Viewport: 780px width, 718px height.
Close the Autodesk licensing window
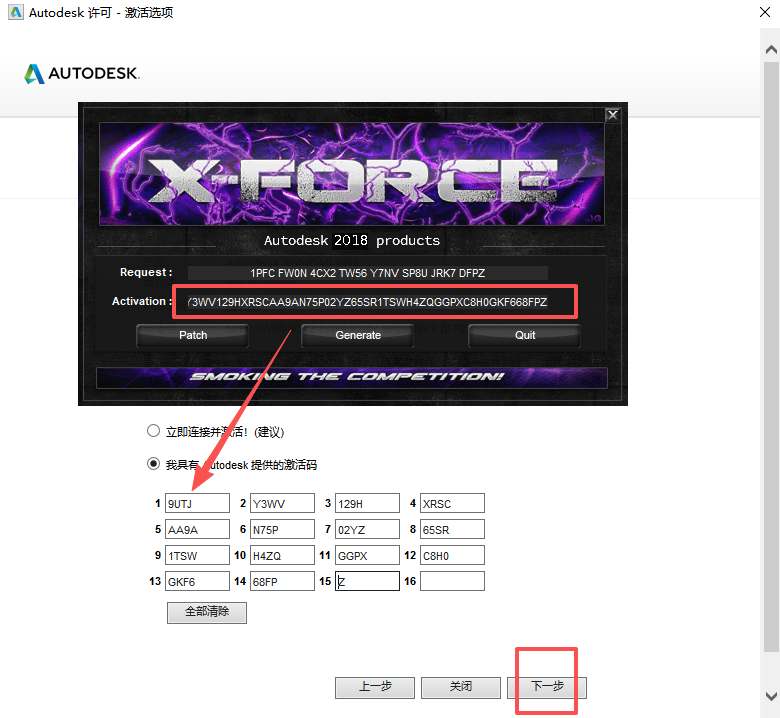(765, 12)
